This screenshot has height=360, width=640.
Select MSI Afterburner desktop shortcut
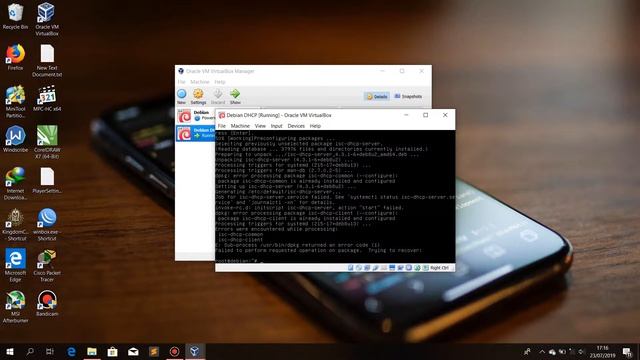pos(16,307)
